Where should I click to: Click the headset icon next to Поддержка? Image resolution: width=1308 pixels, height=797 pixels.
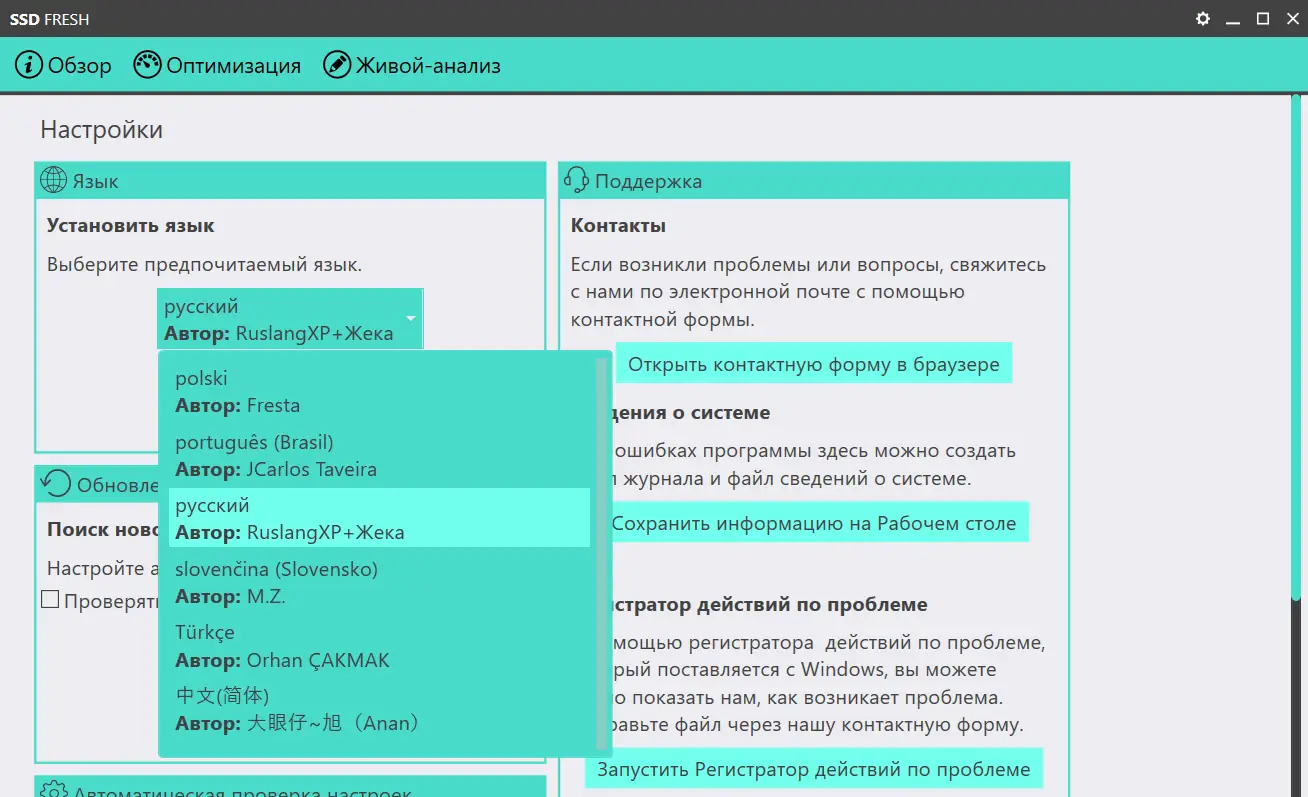coord(576,180)
